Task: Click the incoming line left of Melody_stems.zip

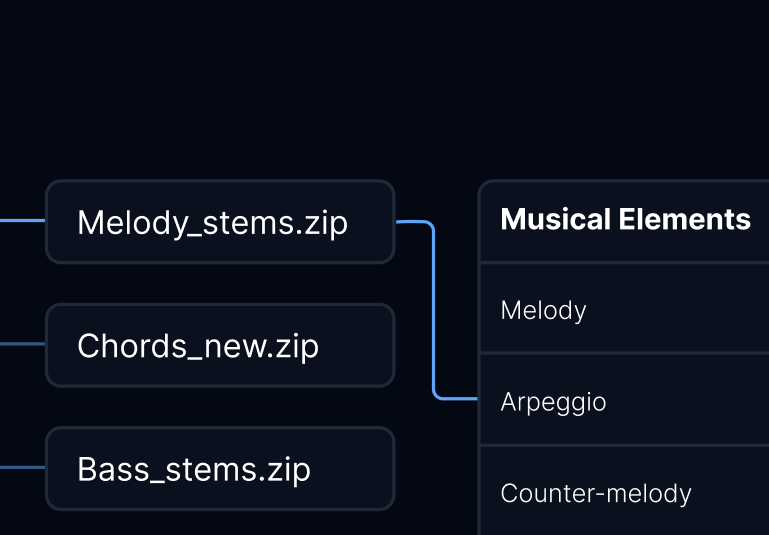Action: tap(22, 221)
